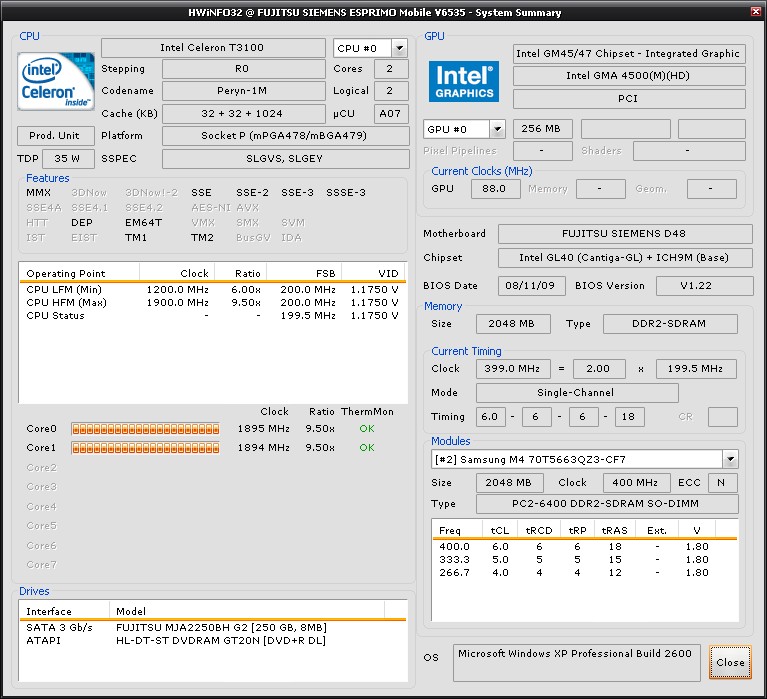Select the 333.3 frequency timing row

point(584,559)
